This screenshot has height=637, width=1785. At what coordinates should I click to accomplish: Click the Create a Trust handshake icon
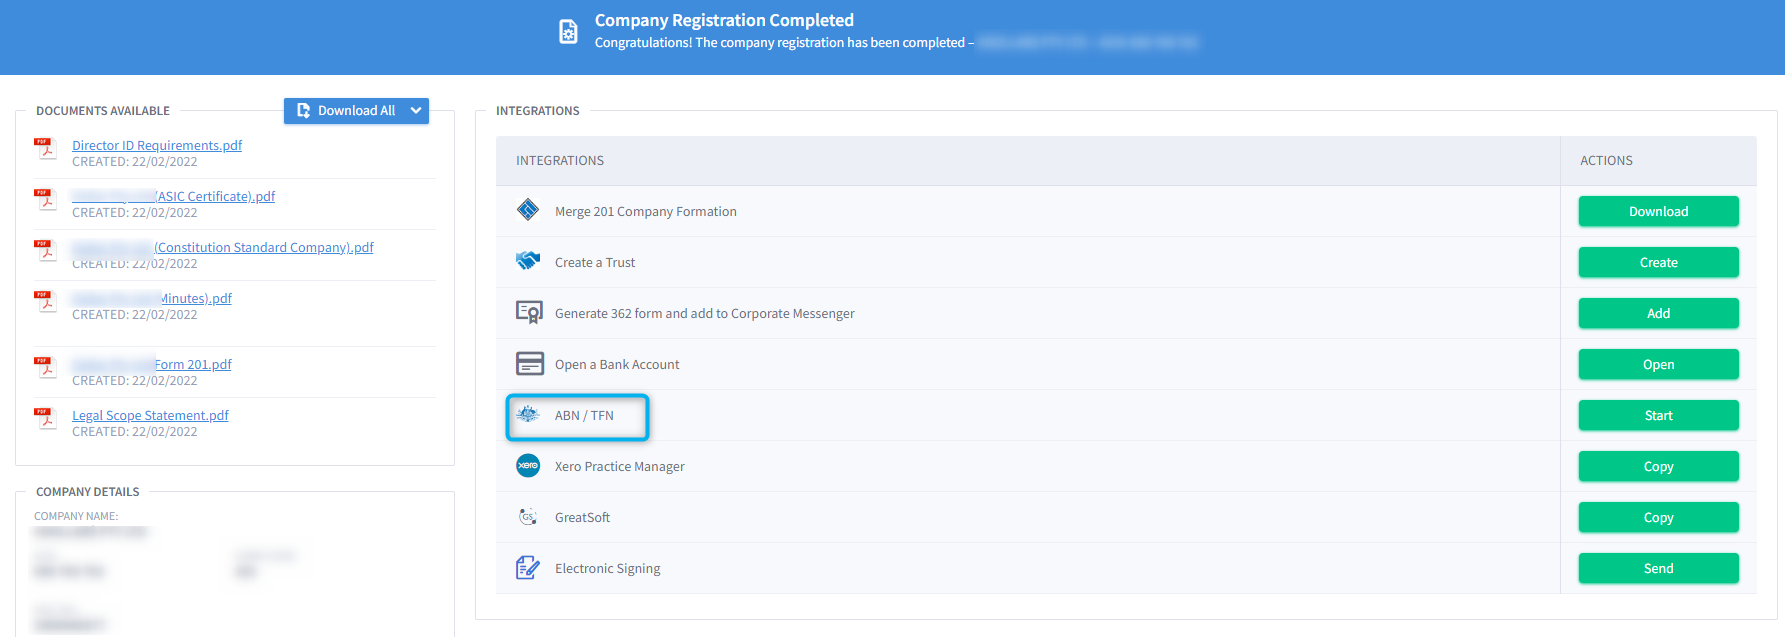pos(528,261)
